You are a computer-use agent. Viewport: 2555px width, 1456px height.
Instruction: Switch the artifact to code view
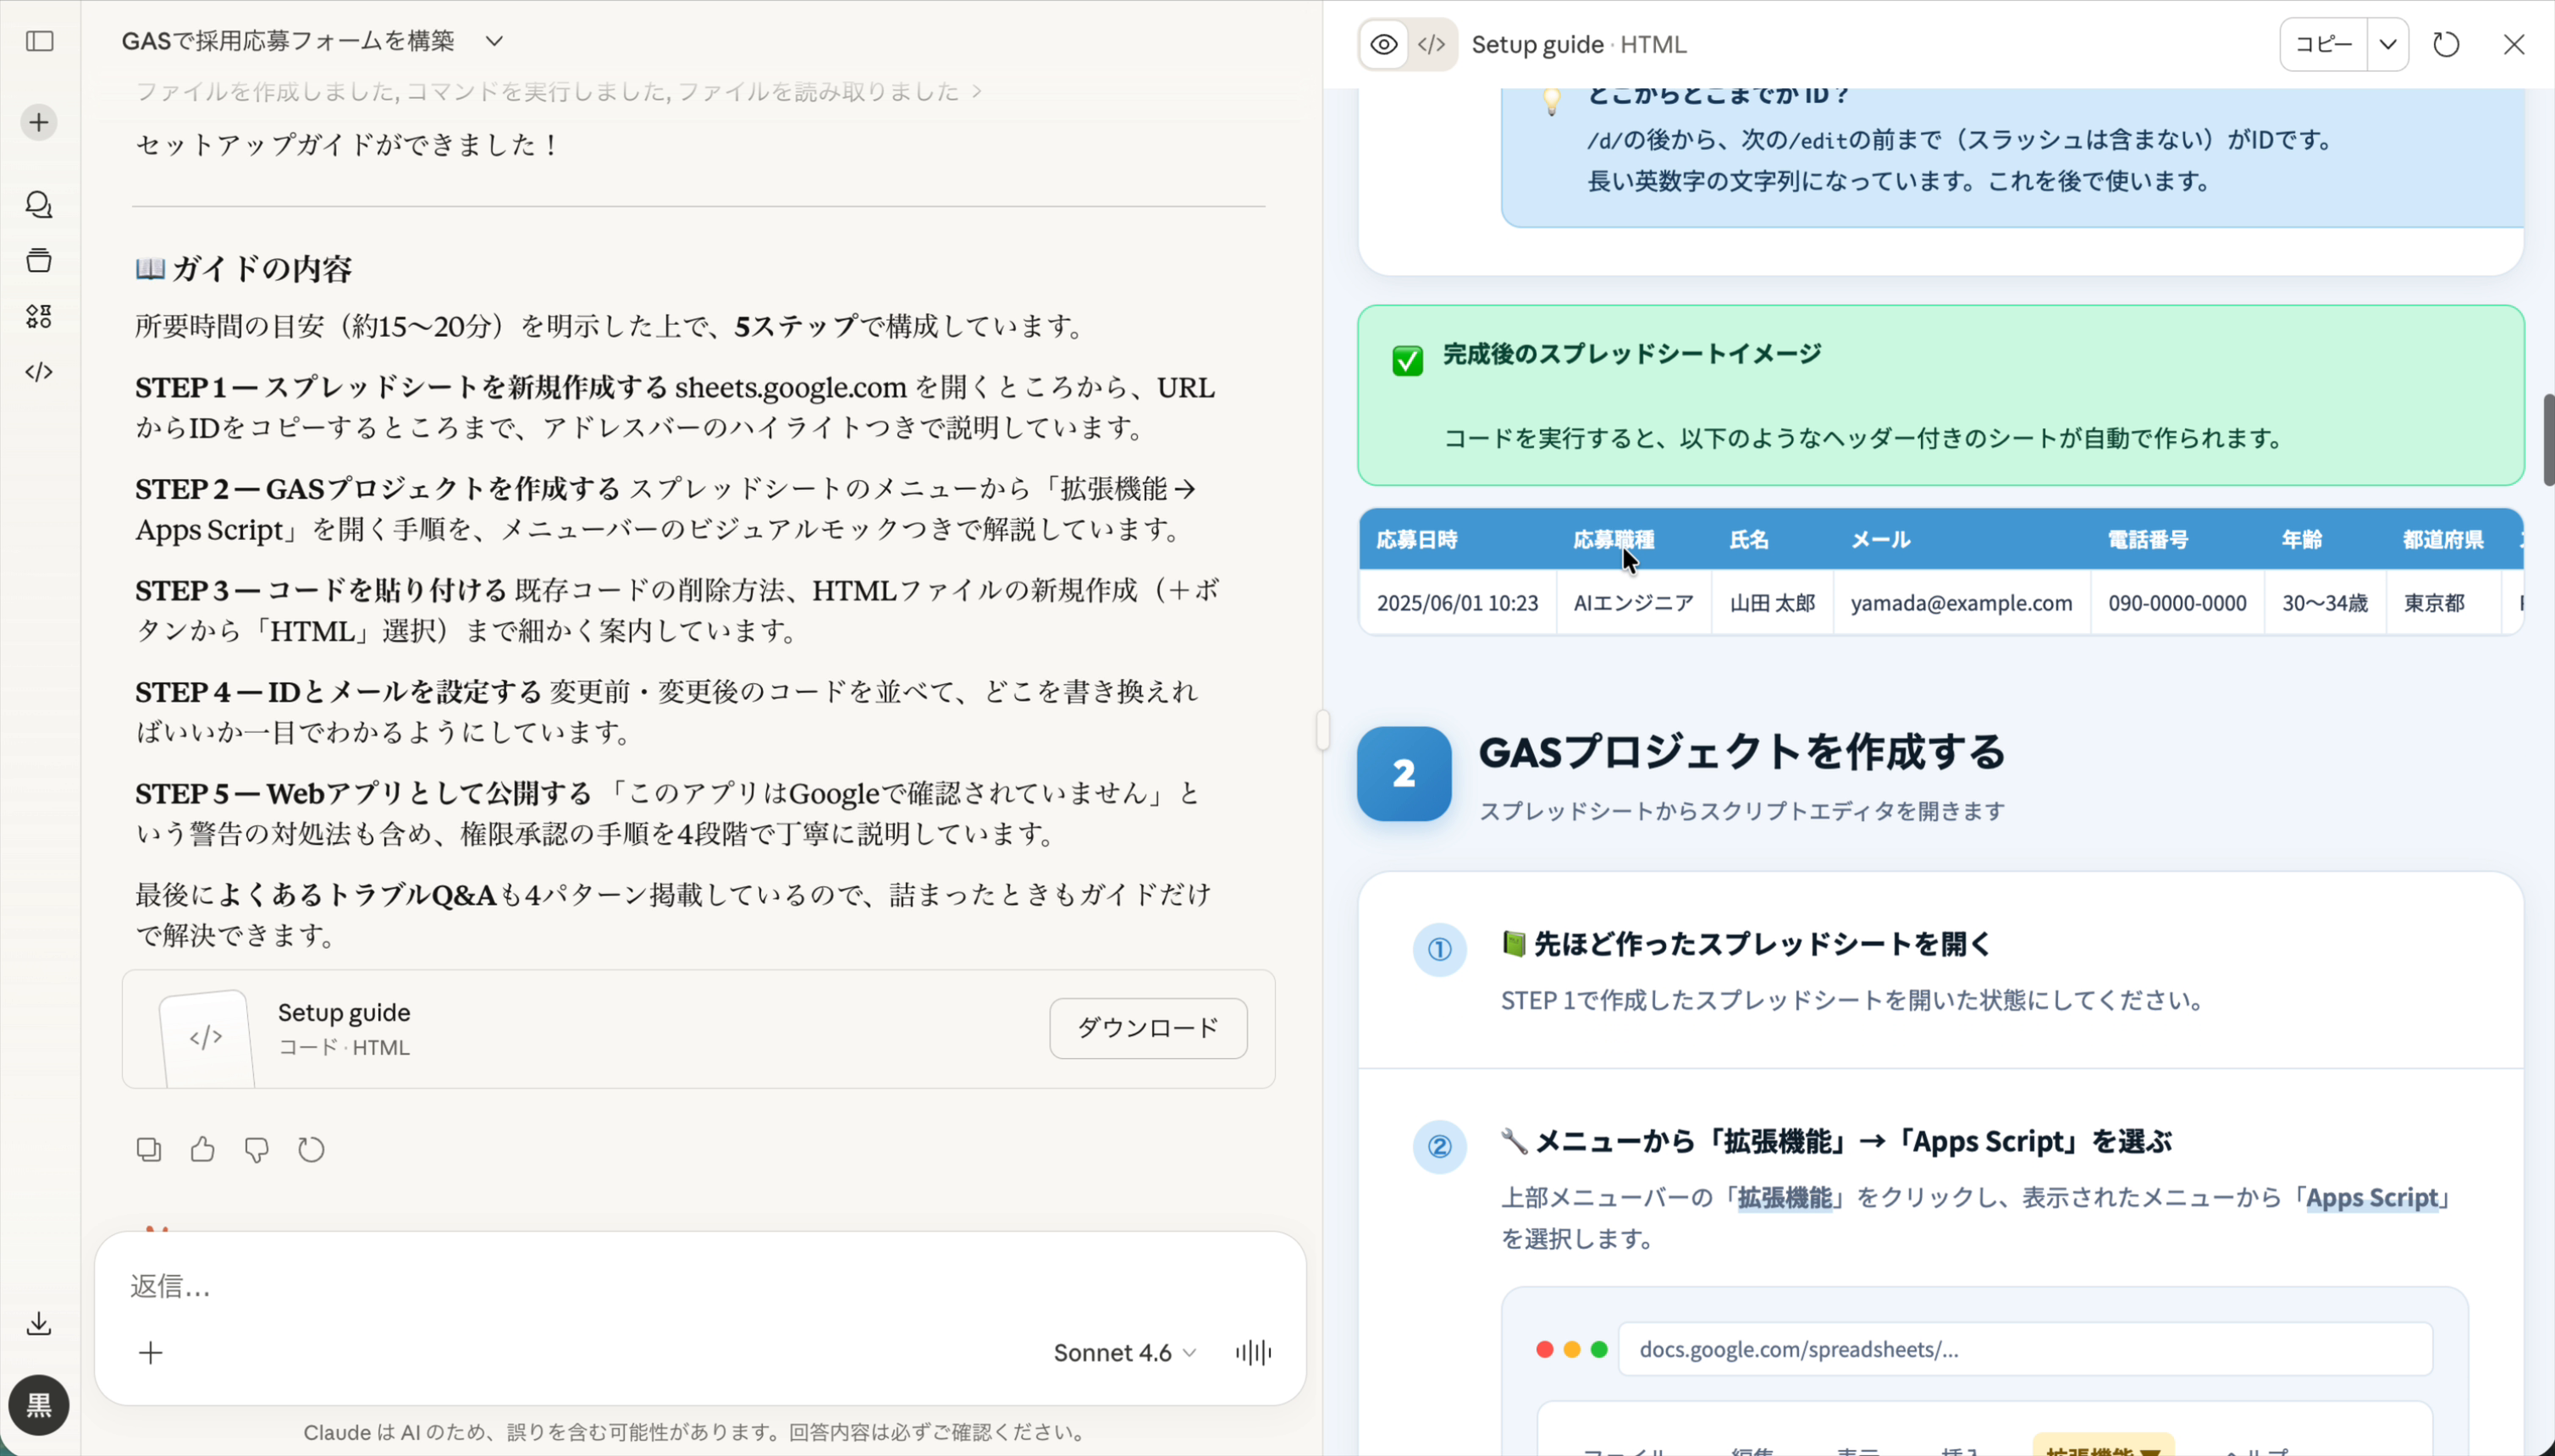tap(1430, 44)
